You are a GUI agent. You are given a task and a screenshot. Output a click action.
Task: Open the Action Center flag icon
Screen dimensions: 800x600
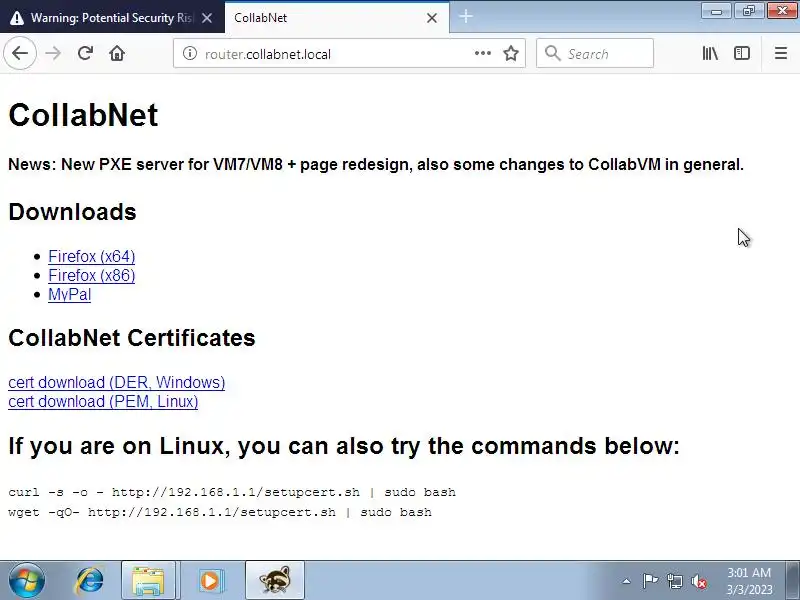(x=650, y=581)
